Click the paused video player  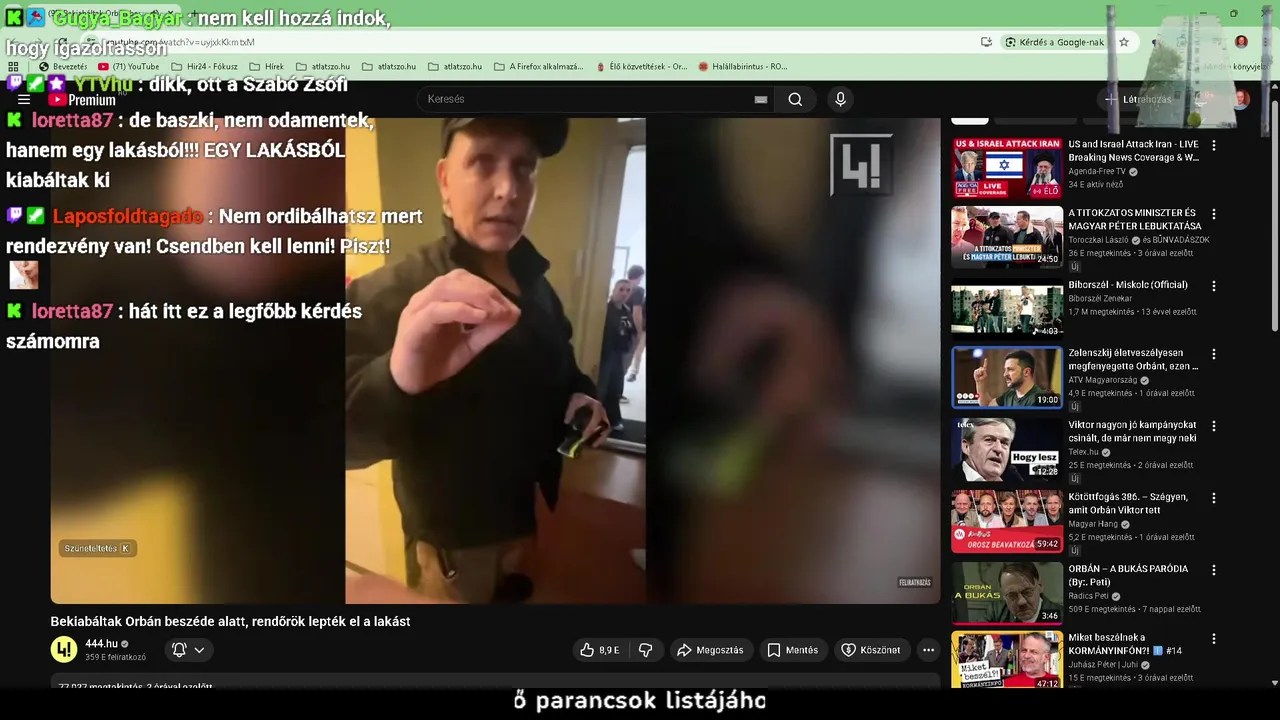pos(495,361)
